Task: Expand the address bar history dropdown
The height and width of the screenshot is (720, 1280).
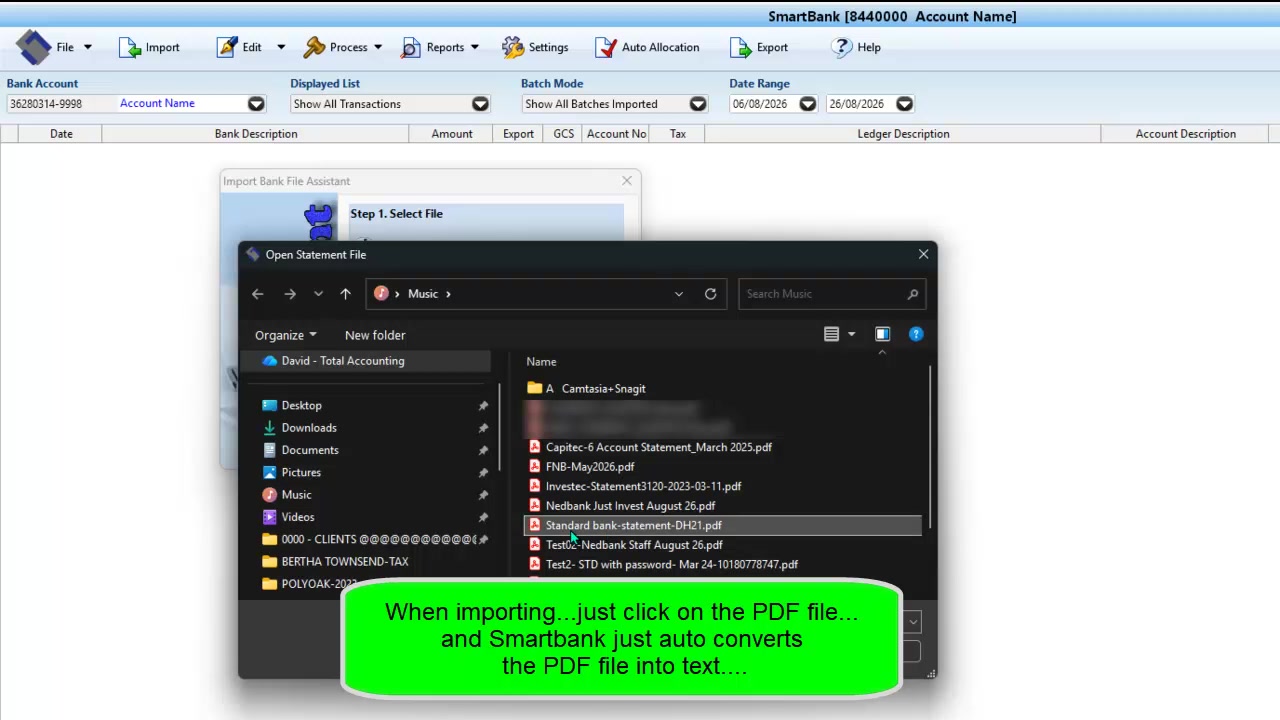Action: click(x=679, y=294)
